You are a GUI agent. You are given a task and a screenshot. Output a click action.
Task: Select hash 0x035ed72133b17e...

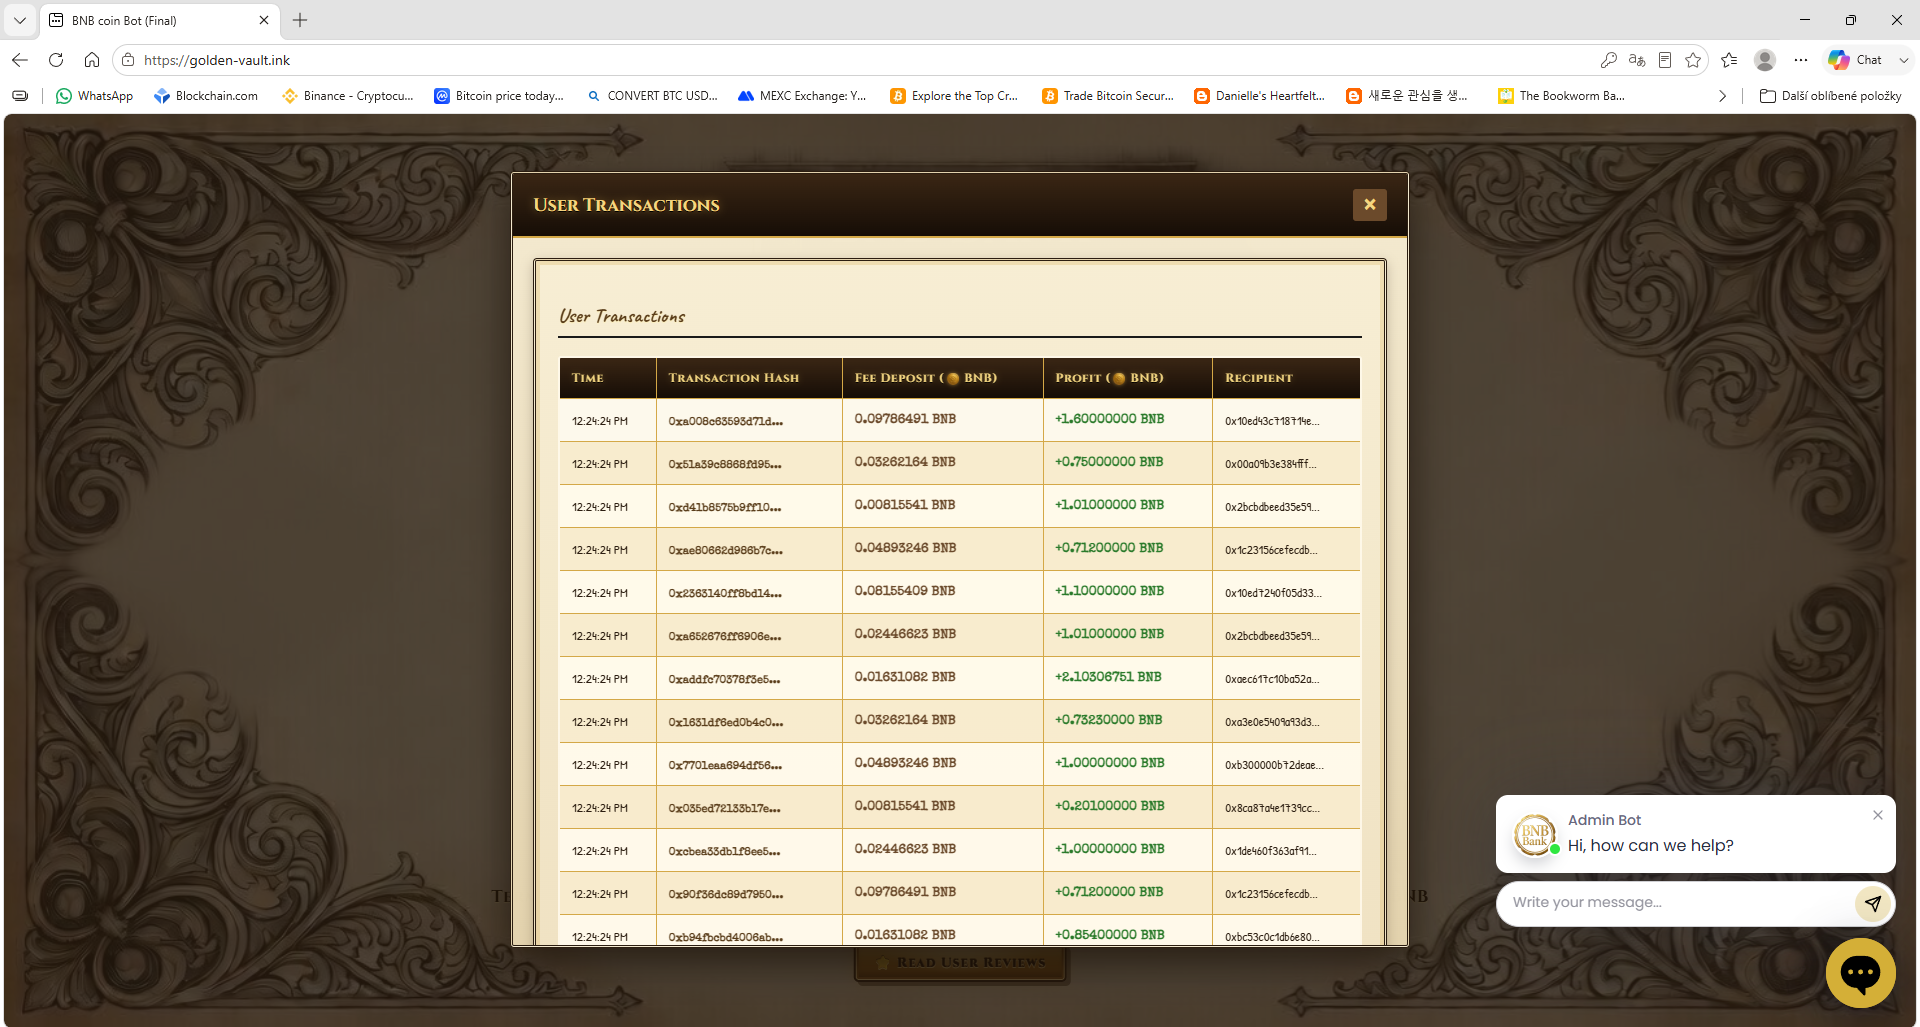pos(724,808)
